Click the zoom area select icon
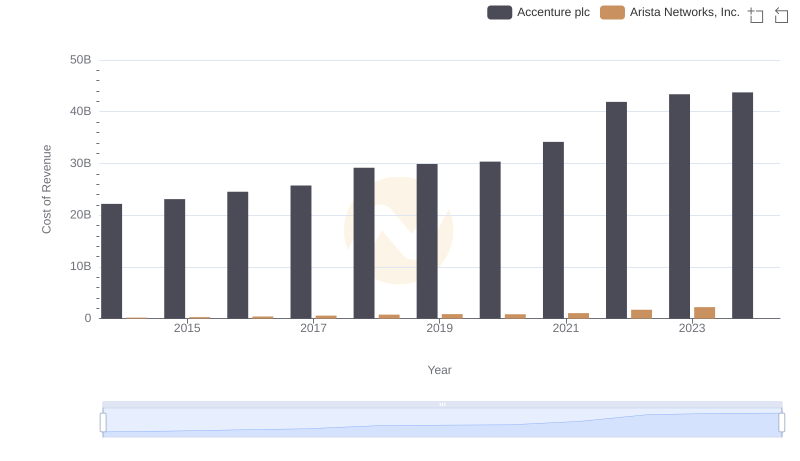The width and height of the screenshot is (800, 461). [756, 15]
